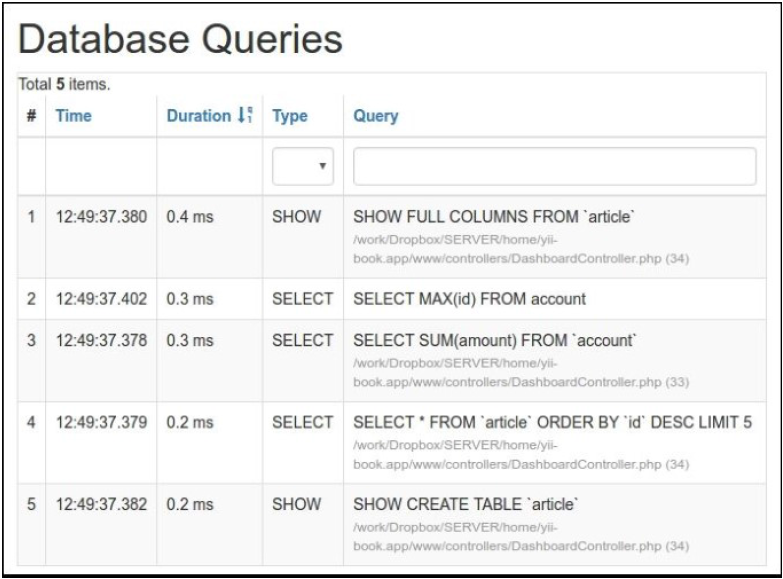Image resolution: width=783 pixels, height=579 pixels.
Task: Click the descending sort icon beside Duration
Action: coord(245,115)
